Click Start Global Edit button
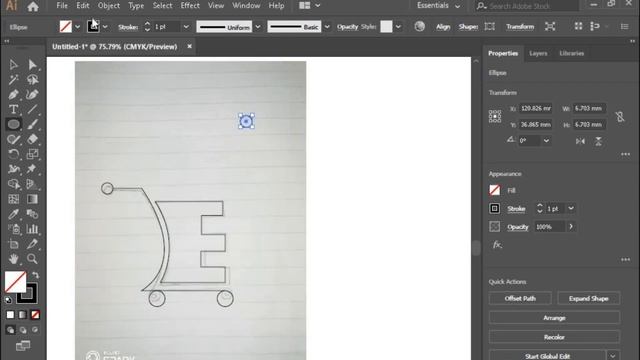 pos(547,356)
